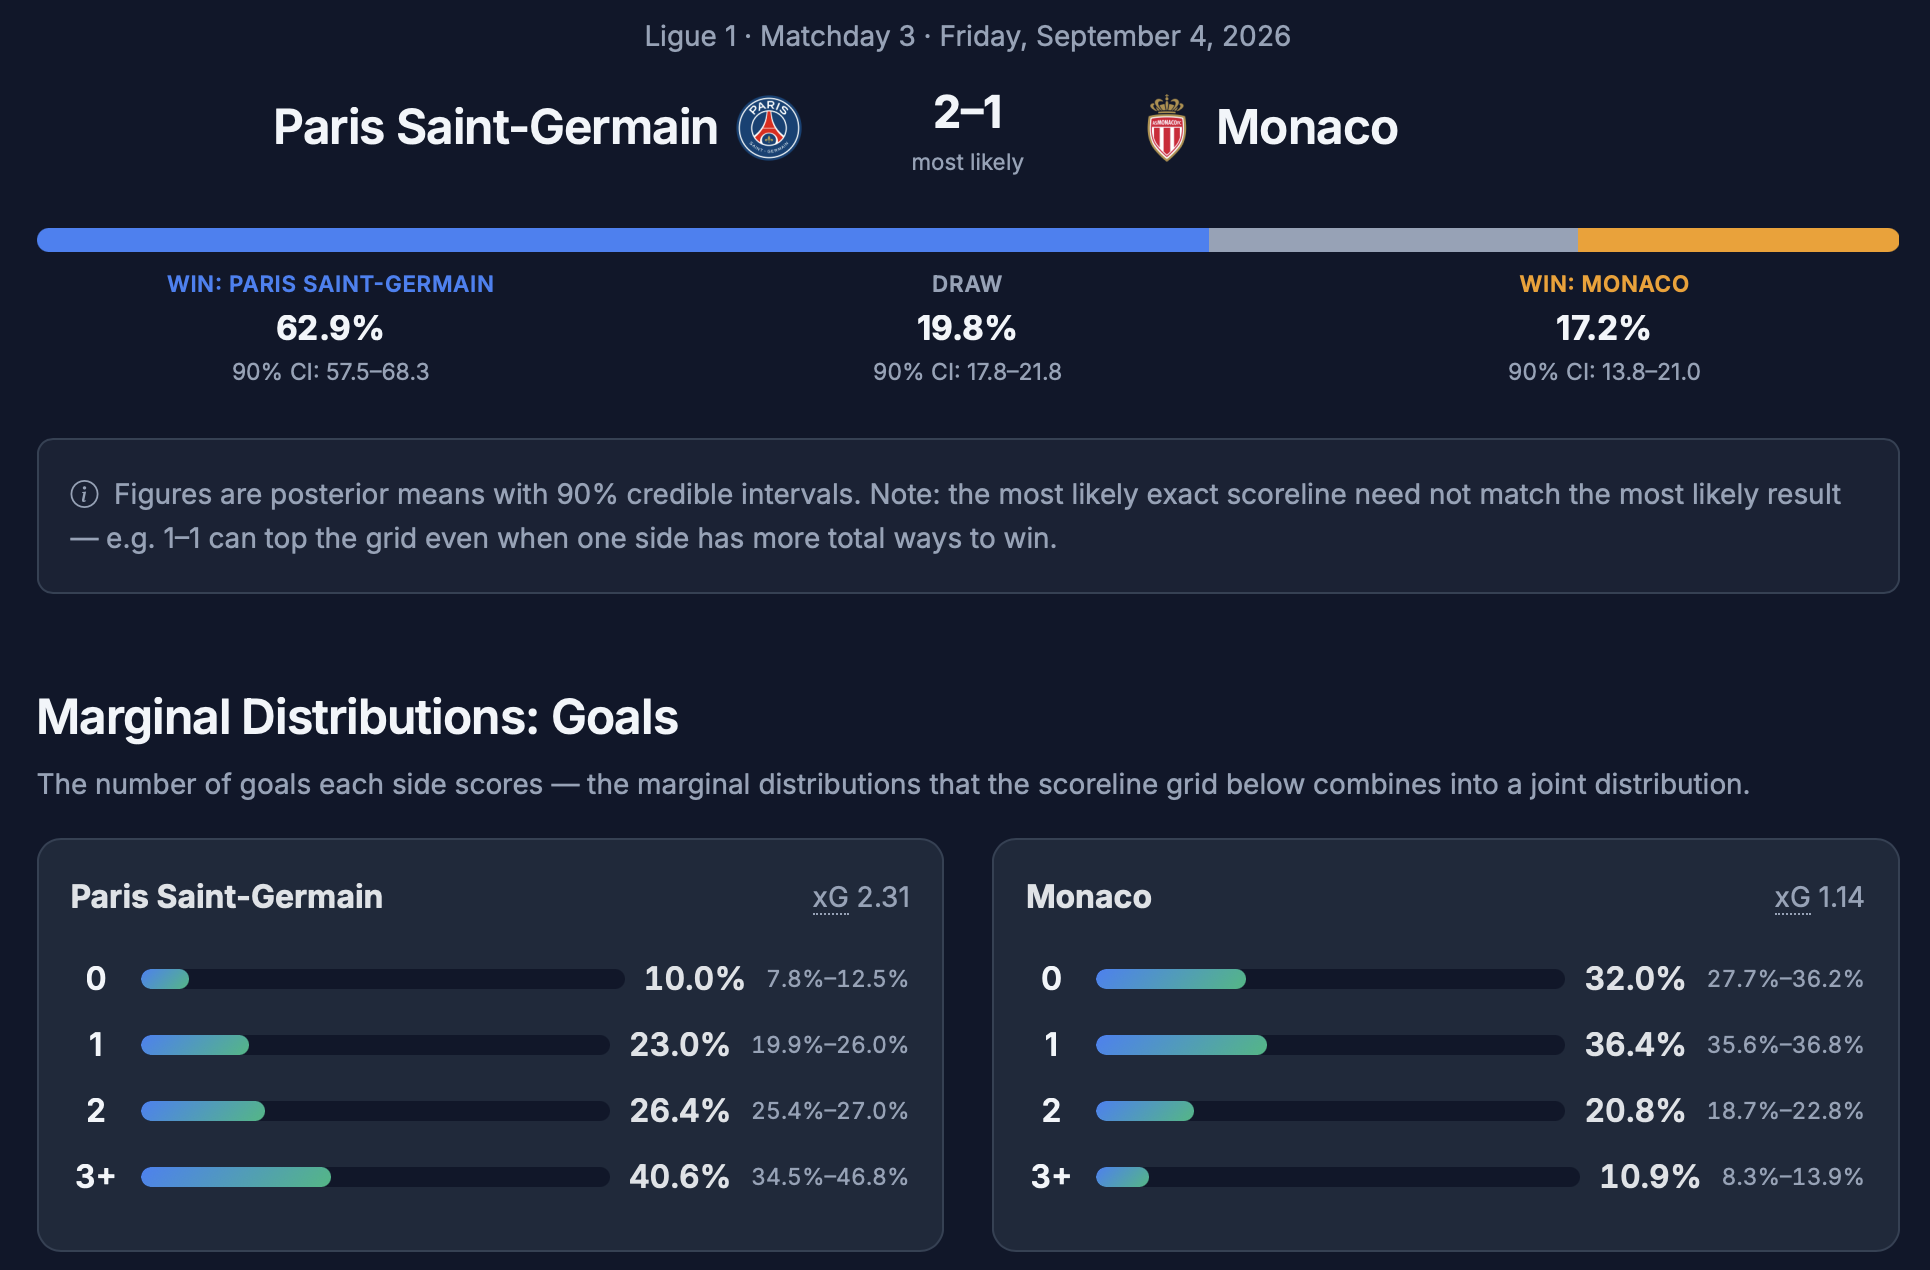Click the xG 1.14 label for Monaco

[x=1819, y=897]
